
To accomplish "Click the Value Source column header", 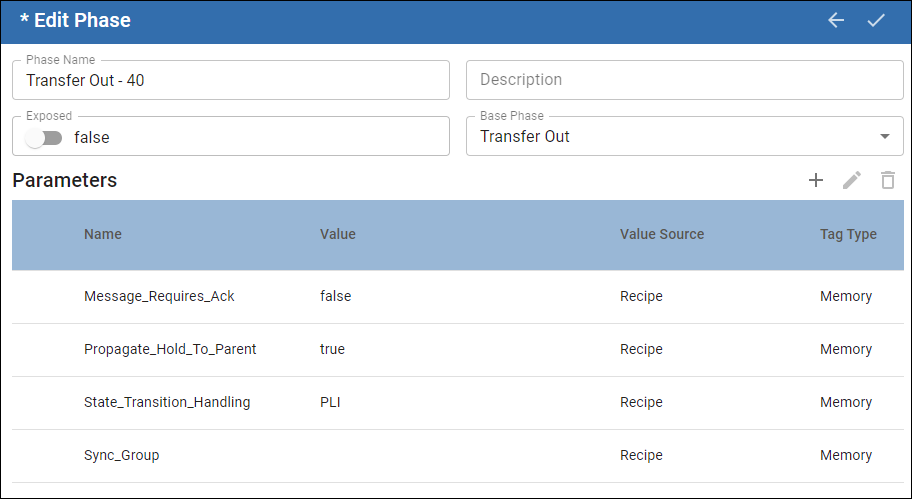I will click(662, 234).
